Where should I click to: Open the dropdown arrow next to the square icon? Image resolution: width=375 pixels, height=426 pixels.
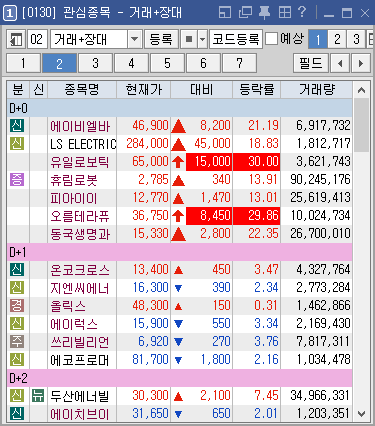[202, 40]
